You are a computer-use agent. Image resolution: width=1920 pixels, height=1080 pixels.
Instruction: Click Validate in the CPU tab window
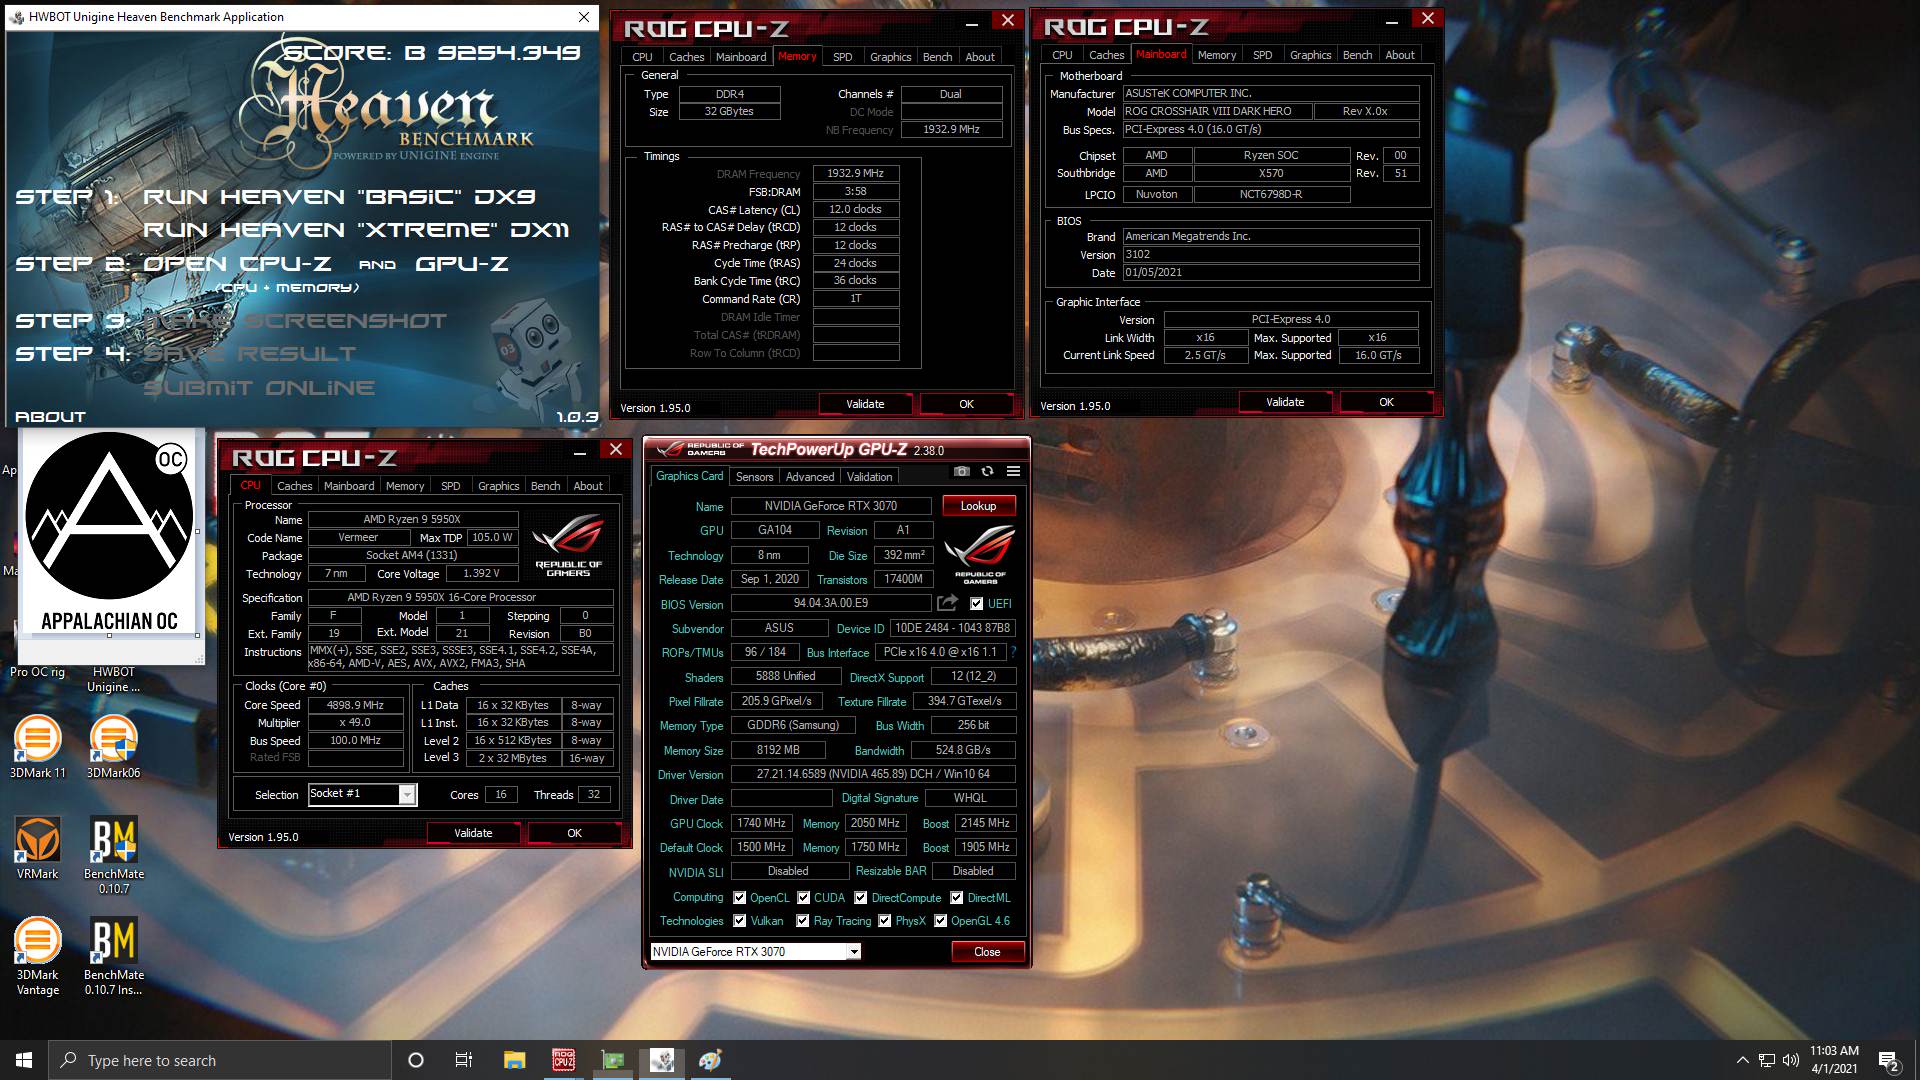pos(473,833)
